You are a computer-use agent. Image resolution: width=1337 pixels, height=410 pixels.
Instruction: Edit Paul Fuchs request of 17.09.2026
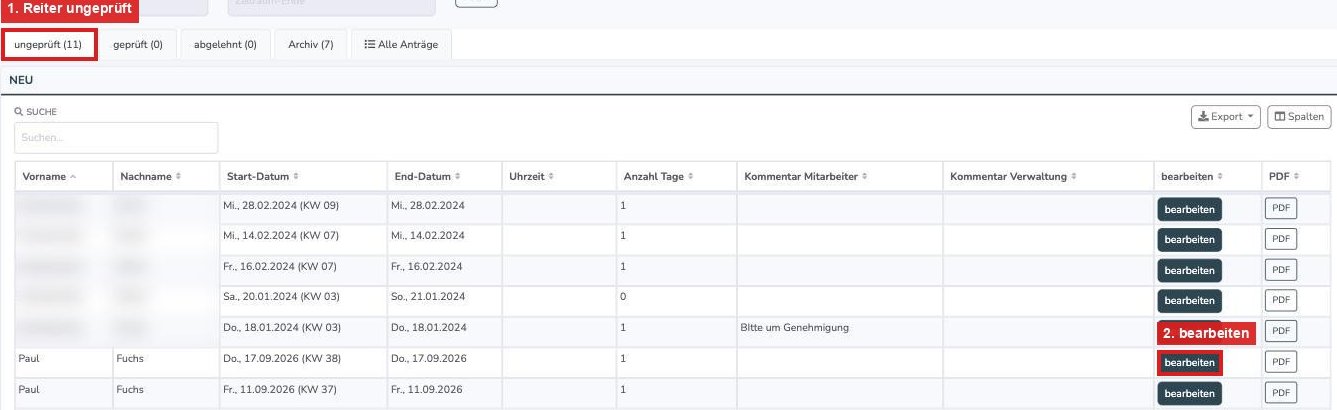tap(1189, 362)
